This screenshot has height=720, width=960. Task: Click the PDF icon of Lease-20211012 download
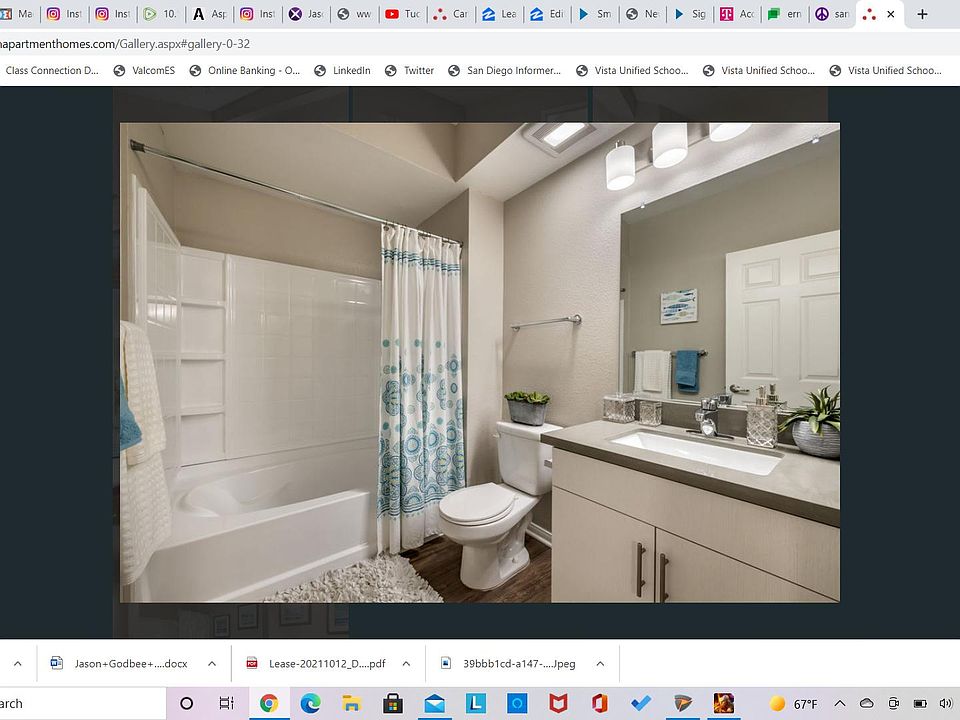252,663
